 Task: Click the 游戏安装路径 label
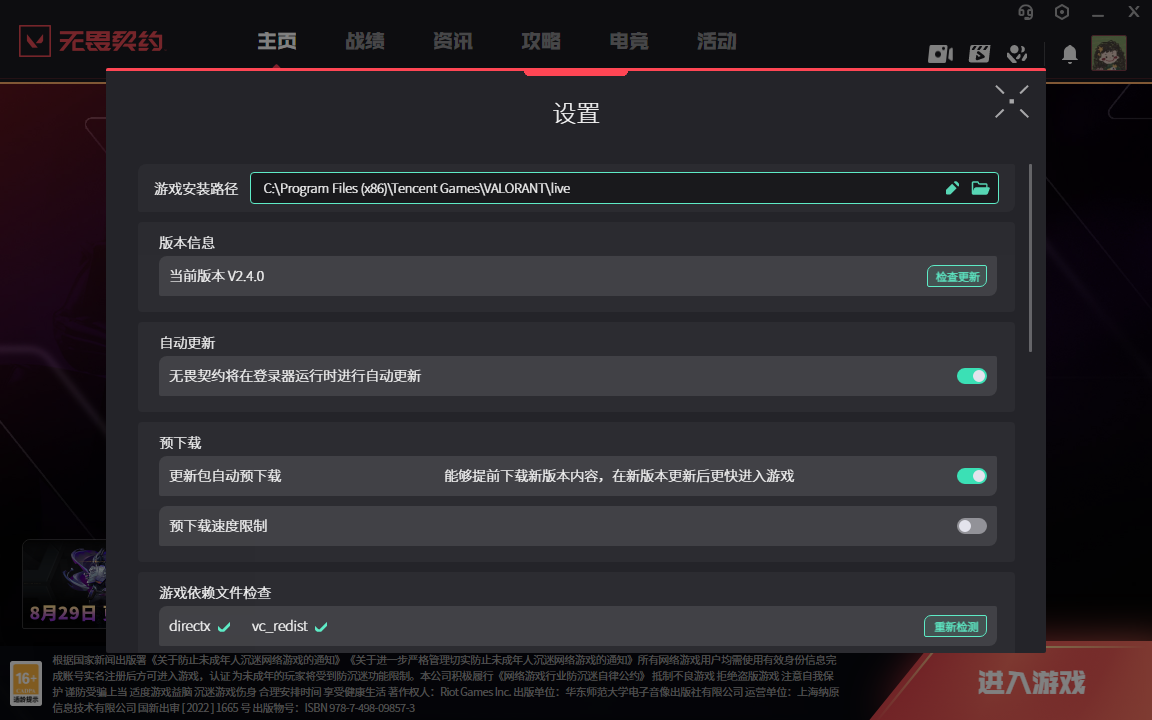(x=196, y=189)
